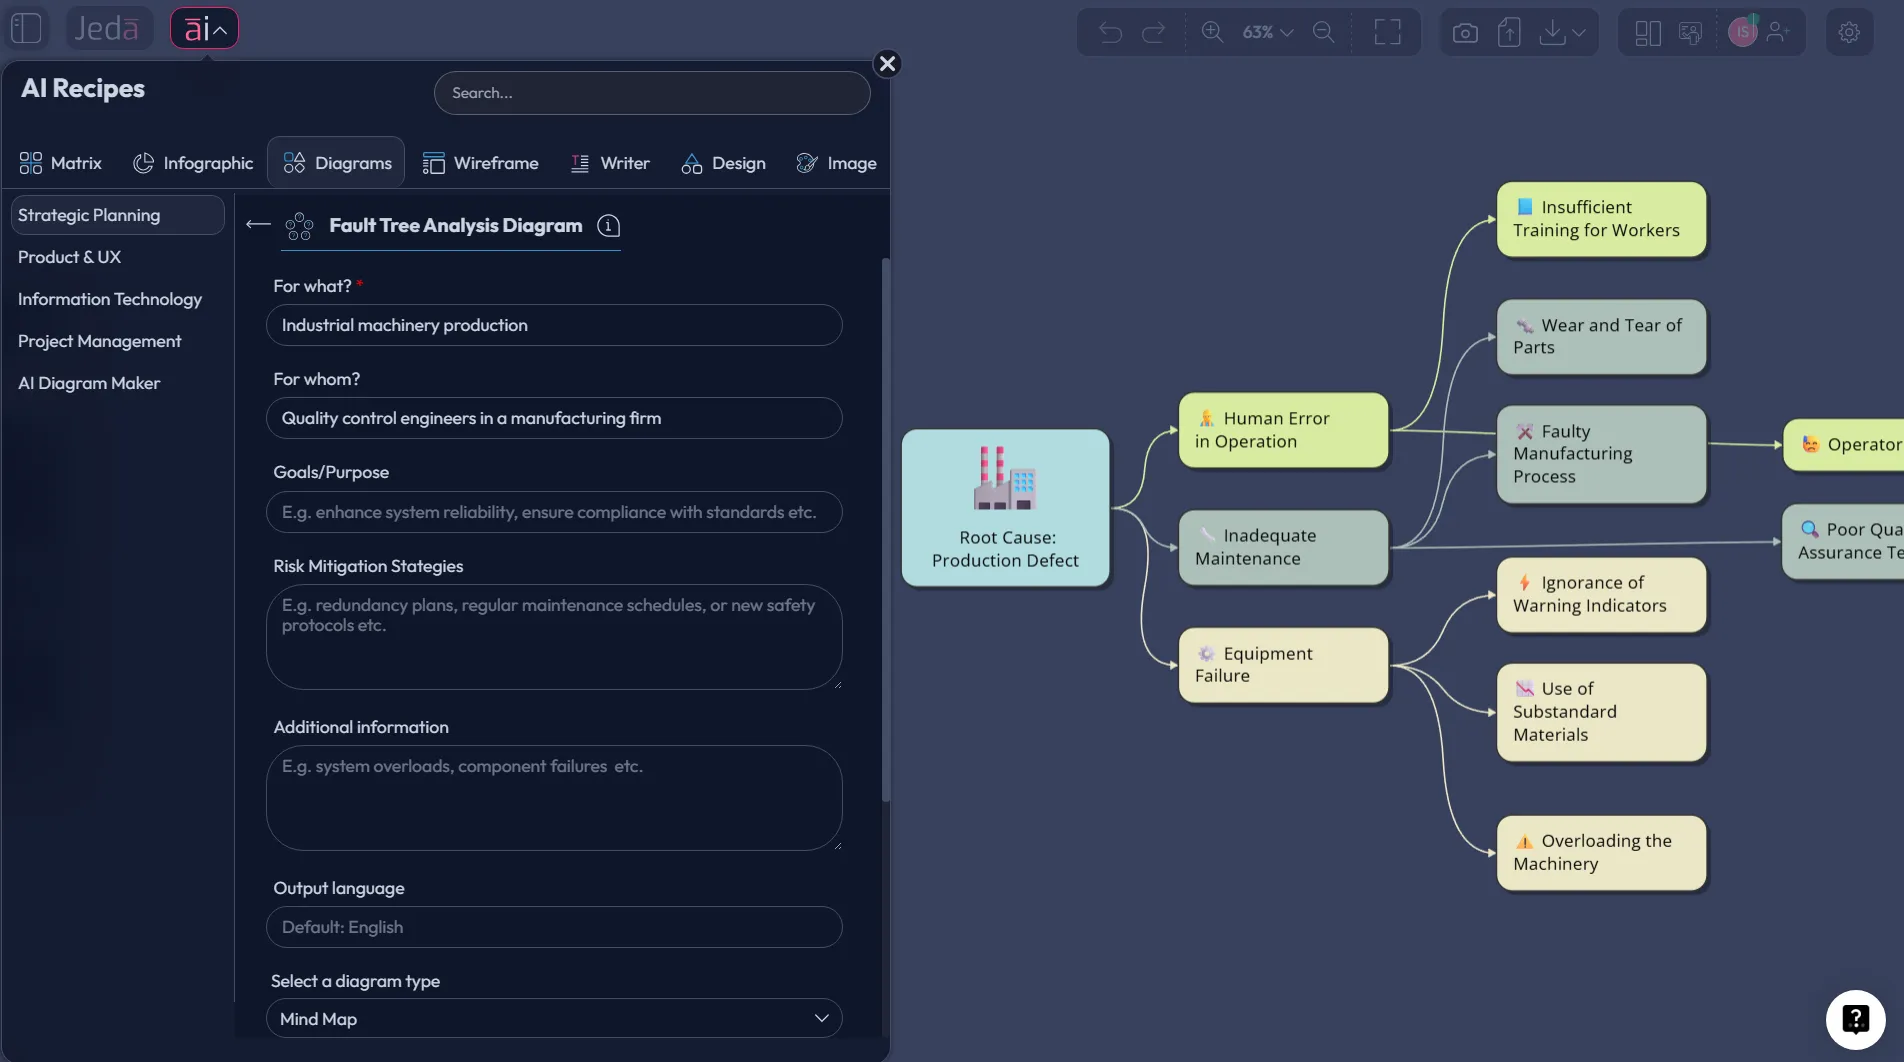Screen dimensions: 1904x1062
Task: Open the Select a diagram type dropdown
Action: pos(554,1018)
